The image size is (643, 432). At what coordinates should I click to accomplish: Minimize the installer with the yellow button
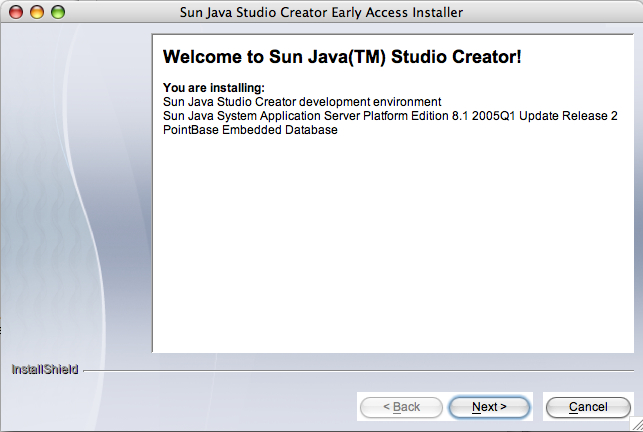pos(37,12)
